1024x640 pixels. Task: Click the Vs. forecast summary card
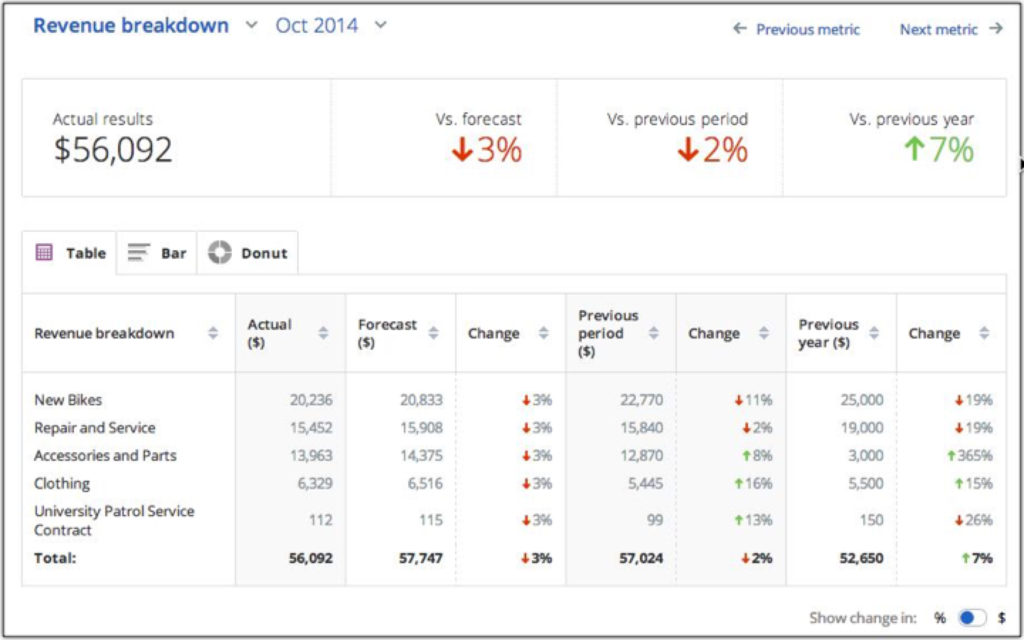pyautogui.click(x=444, y=138)
